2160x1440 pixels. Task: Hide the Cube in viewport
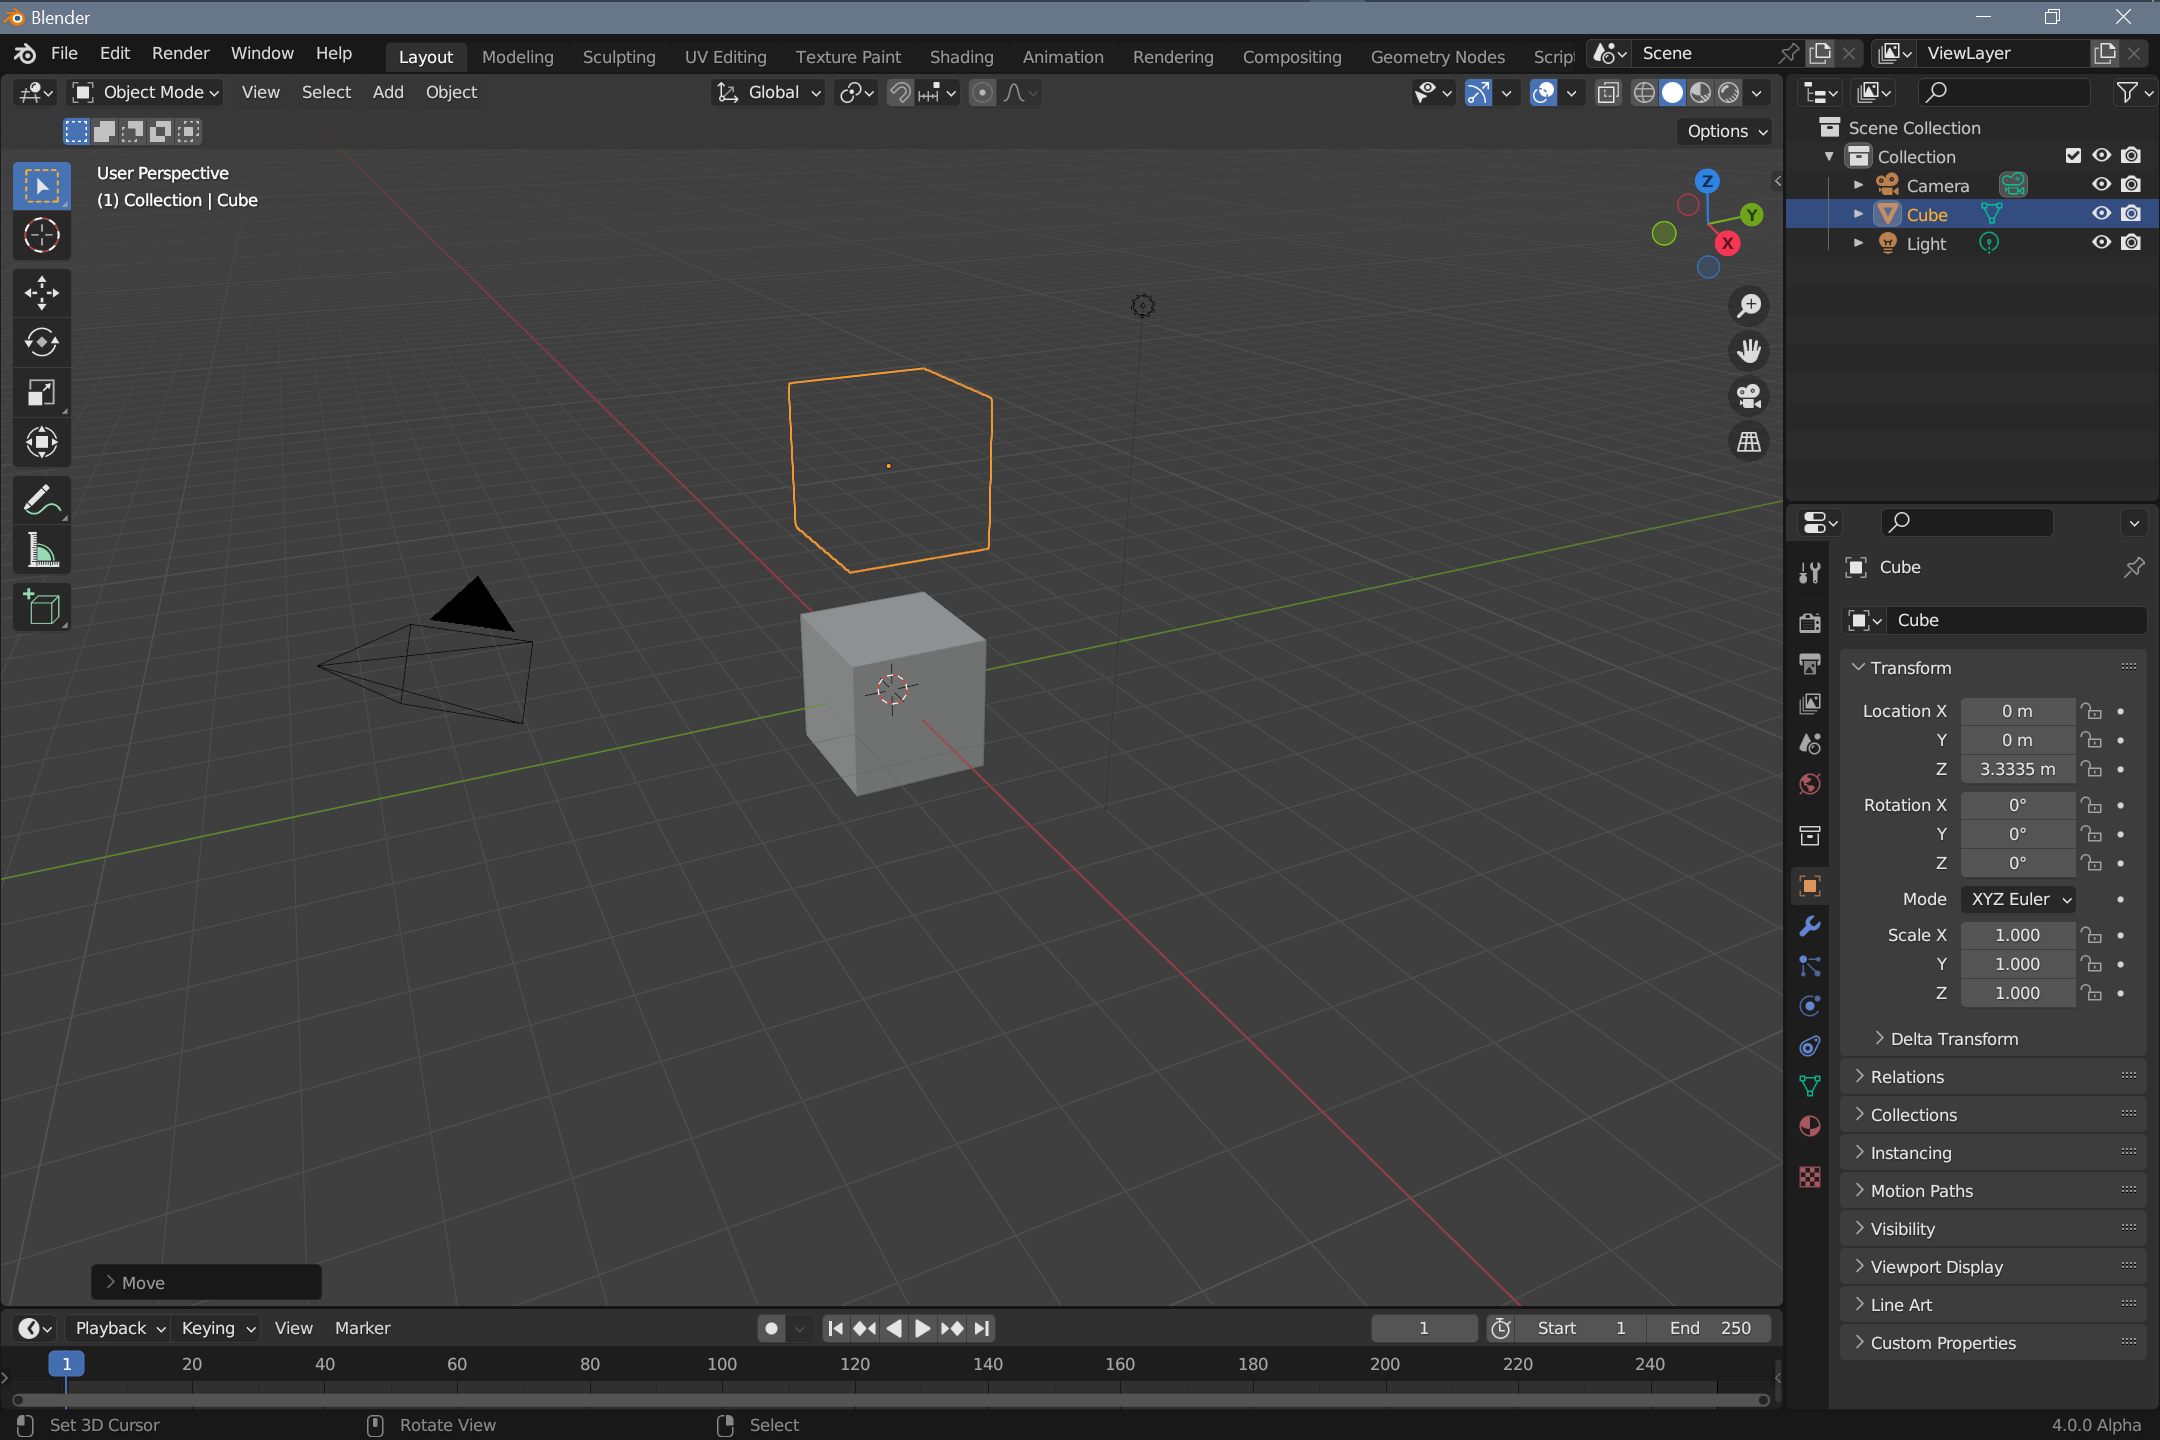point(2101,214)
